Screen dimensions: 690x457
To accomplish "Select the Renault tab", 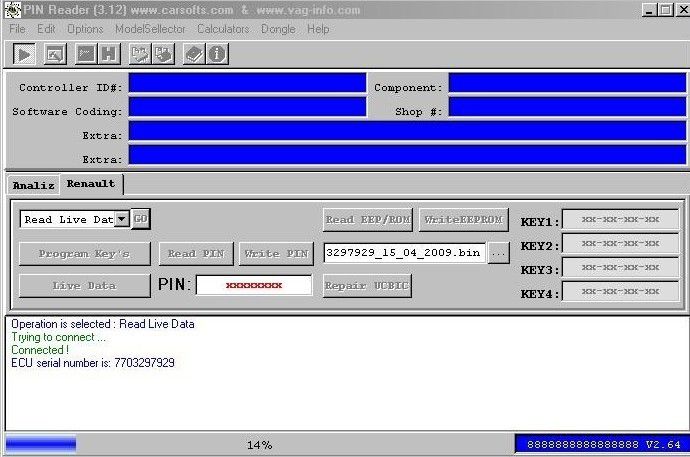I will point(91,184).
